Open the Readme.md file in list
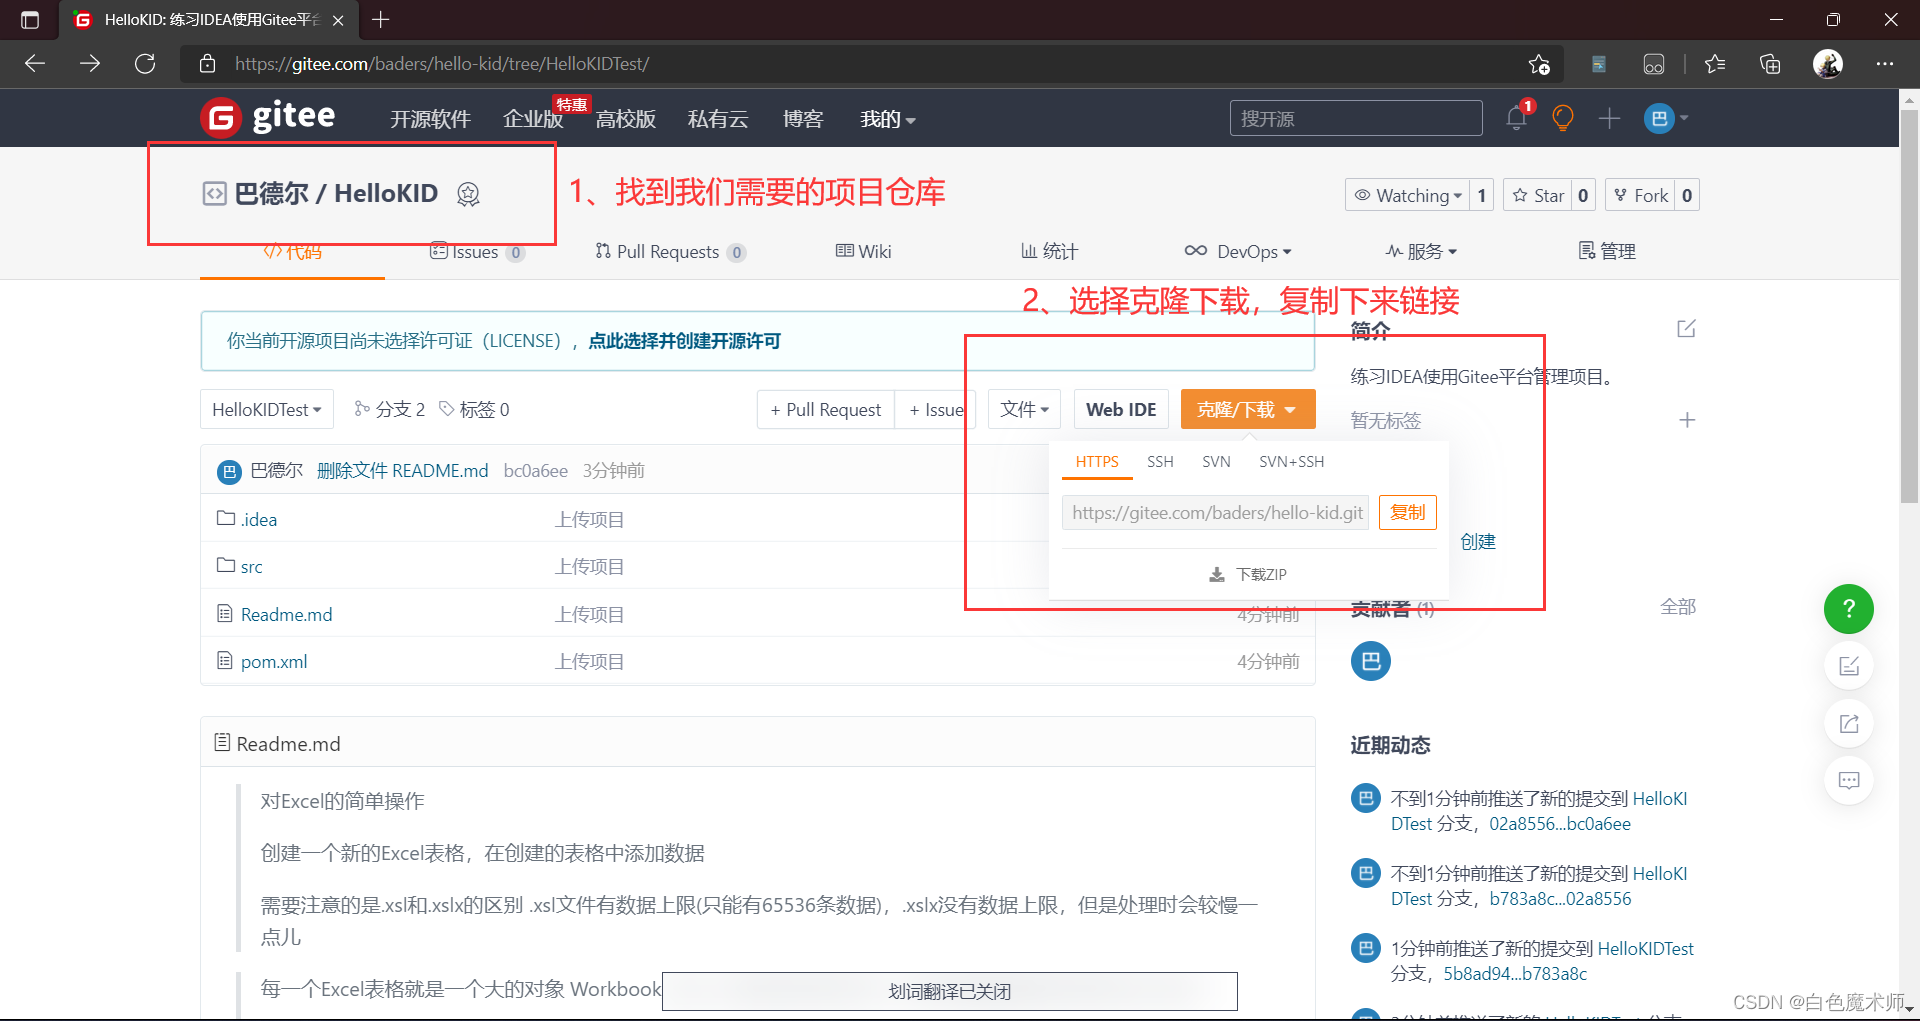 click(286, 615)
